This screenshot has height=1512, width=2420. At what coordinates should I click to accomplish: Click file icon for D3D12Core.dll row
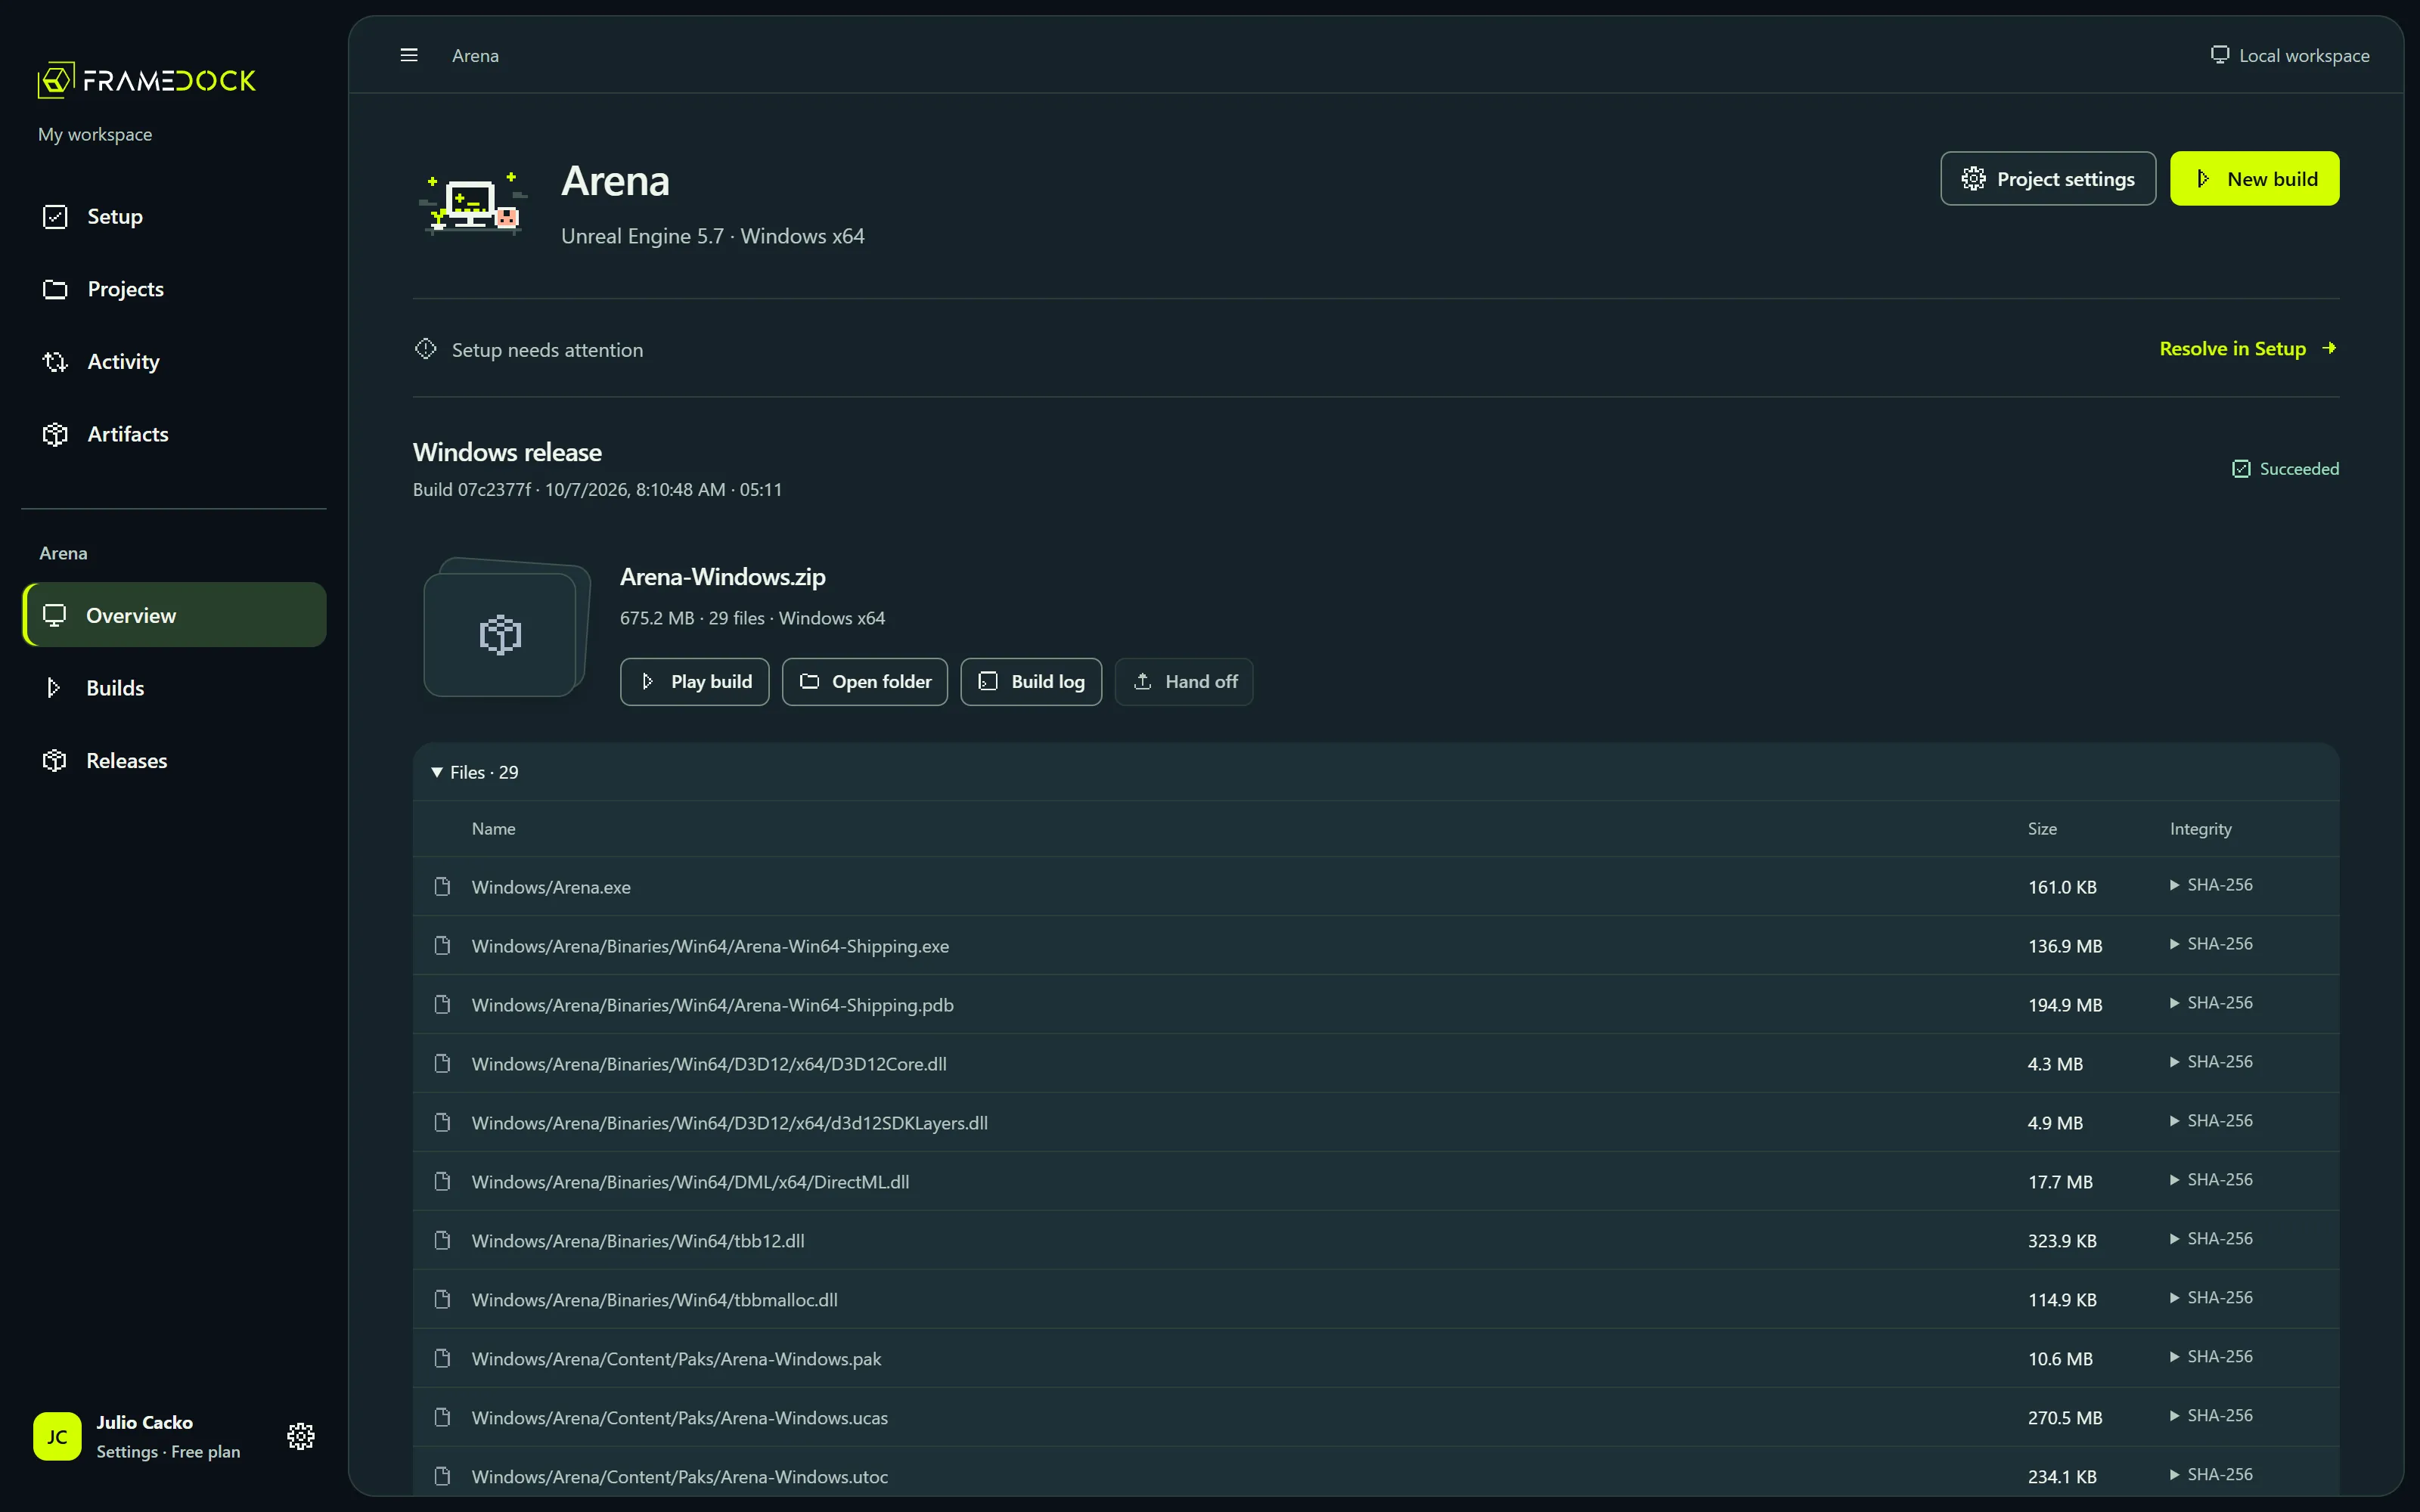442,1063
